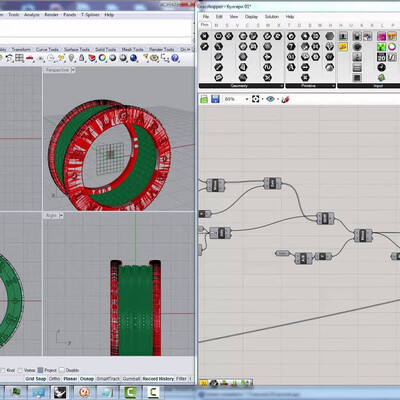The height and width of the screenshot is (400, 400).
Task: Toggle Osnap in the status bar
Action: (x=87, y=379)
